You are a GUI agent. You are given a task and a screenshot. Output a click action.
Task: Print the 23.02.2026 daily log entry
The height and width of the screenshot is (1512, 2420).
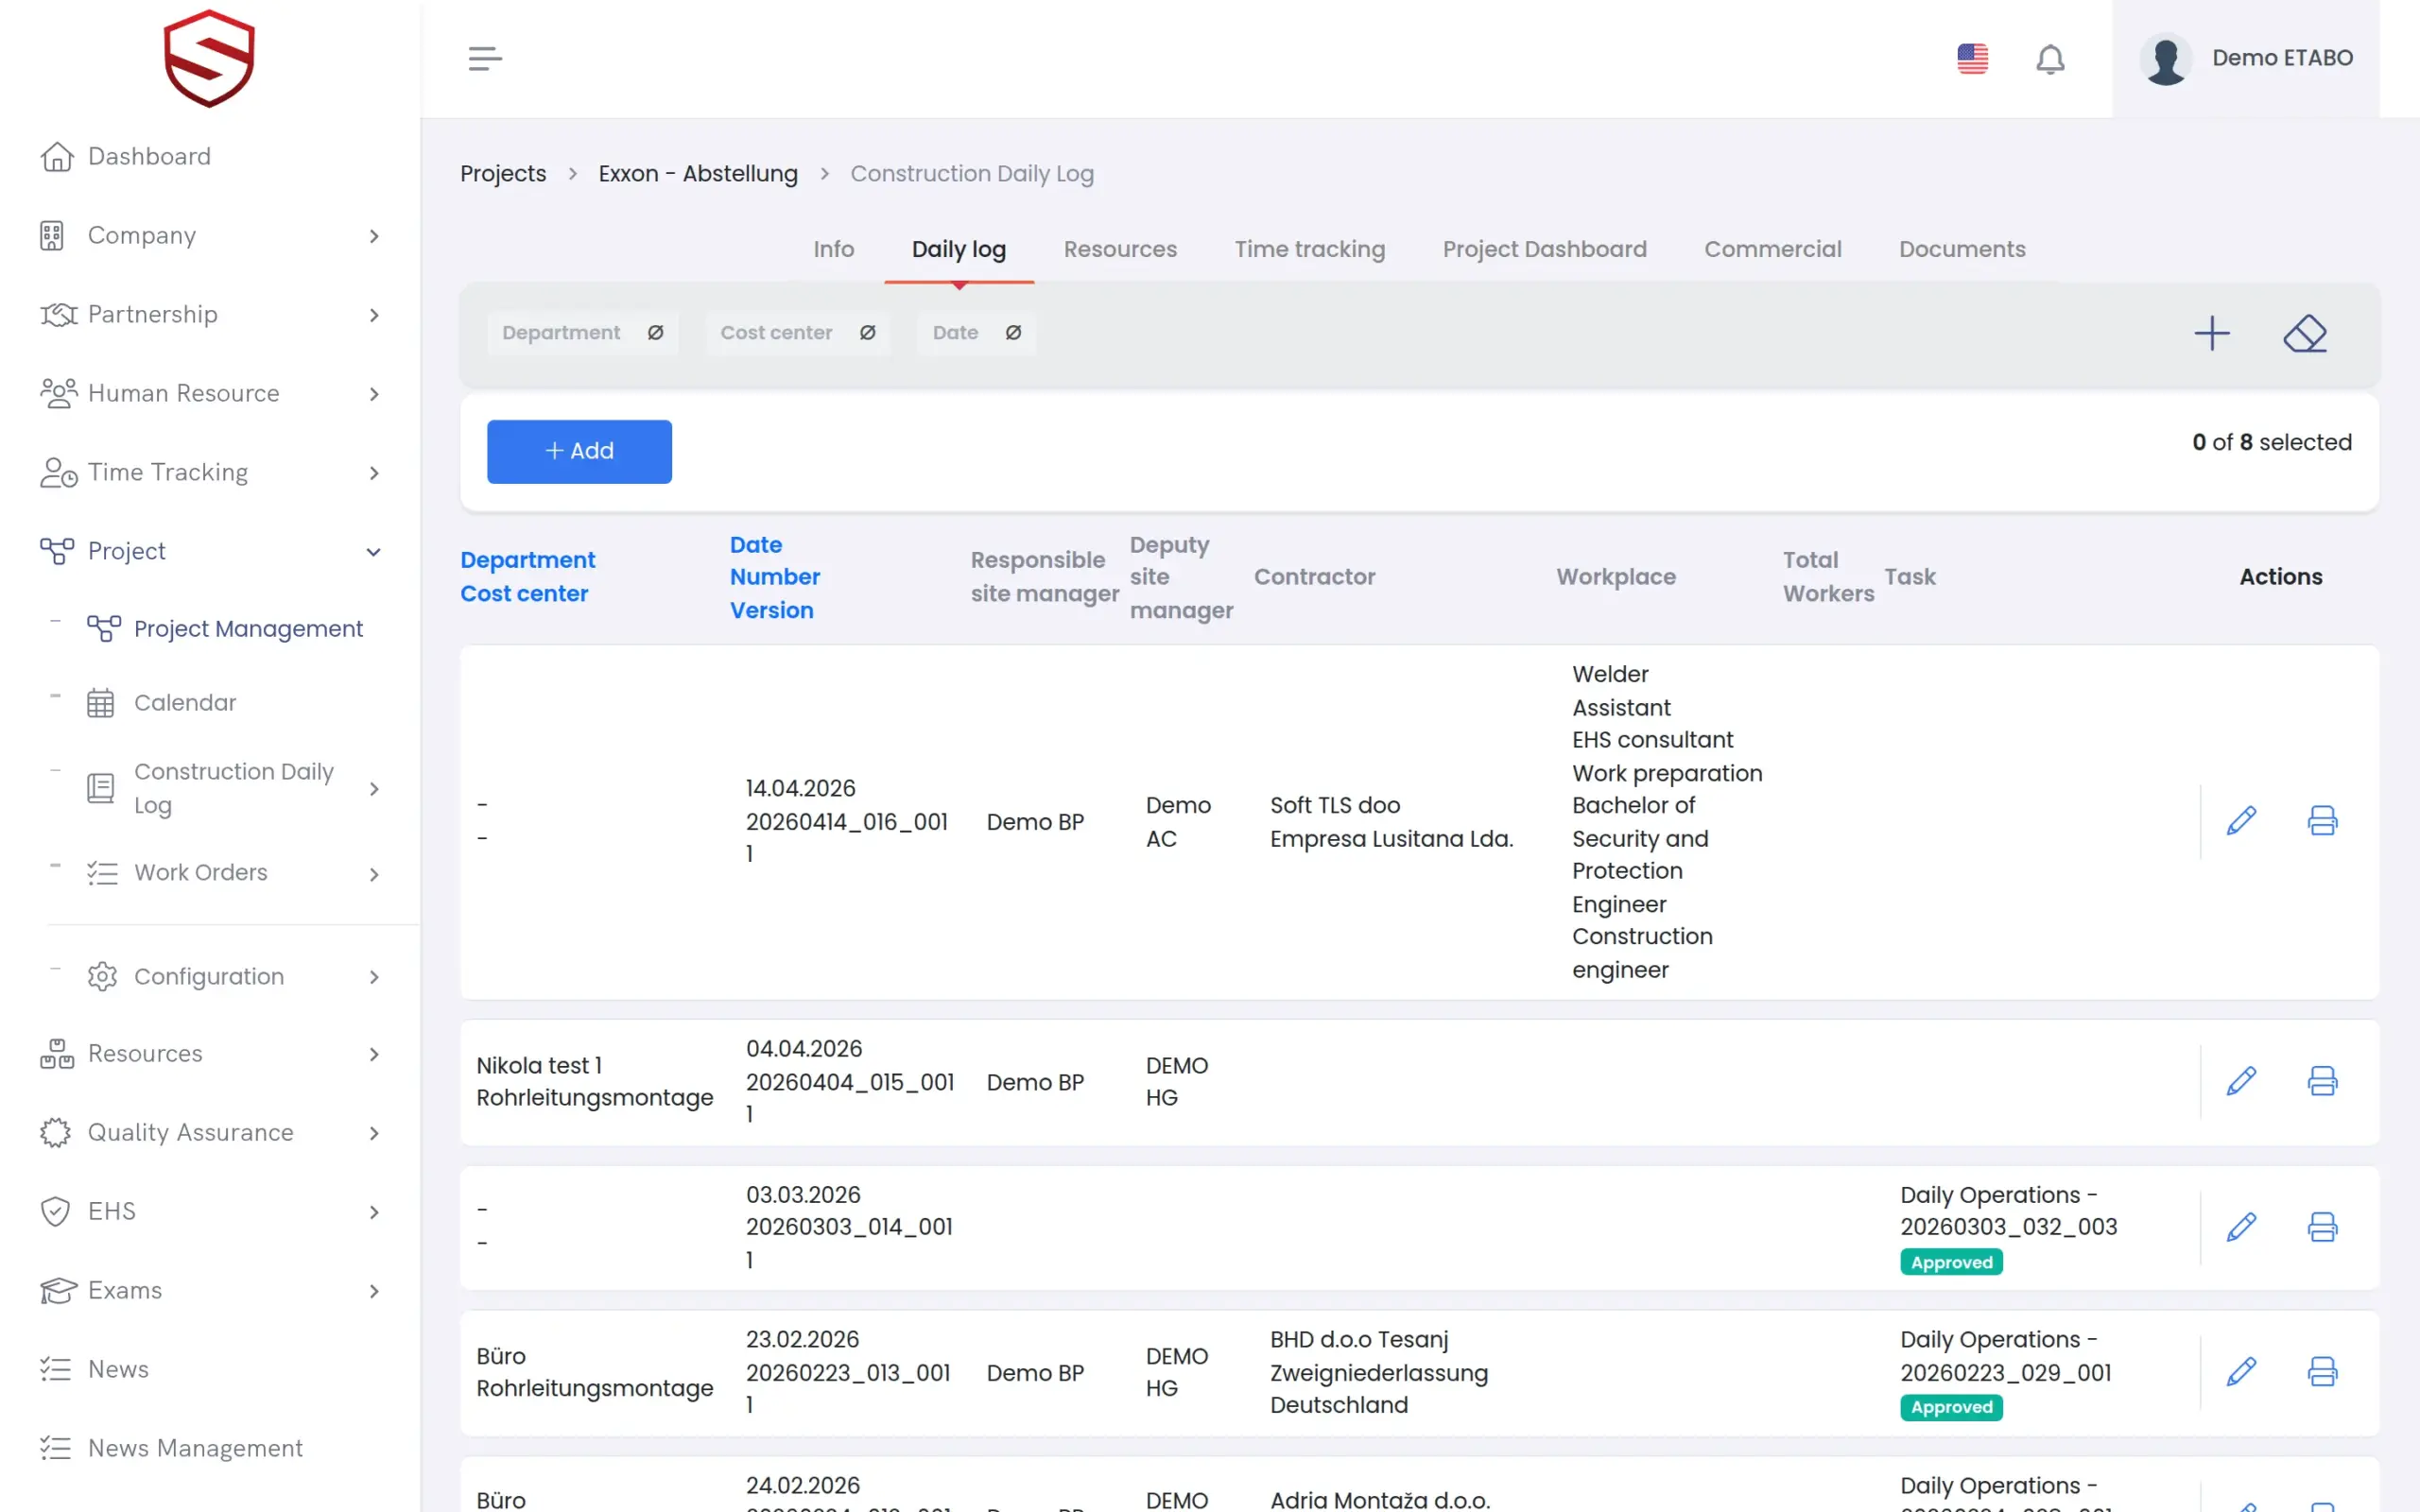click(2322, 1372)
